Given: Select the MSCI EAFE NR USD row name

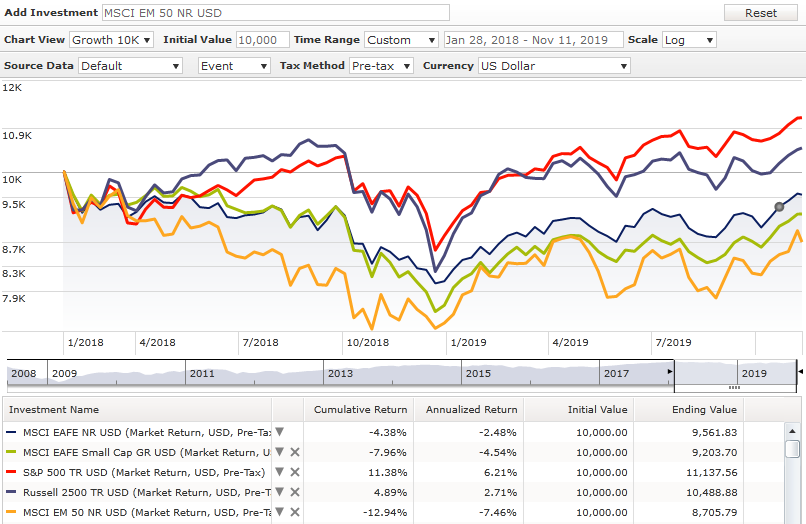Looking at the screenshot, I should point(146,432).
